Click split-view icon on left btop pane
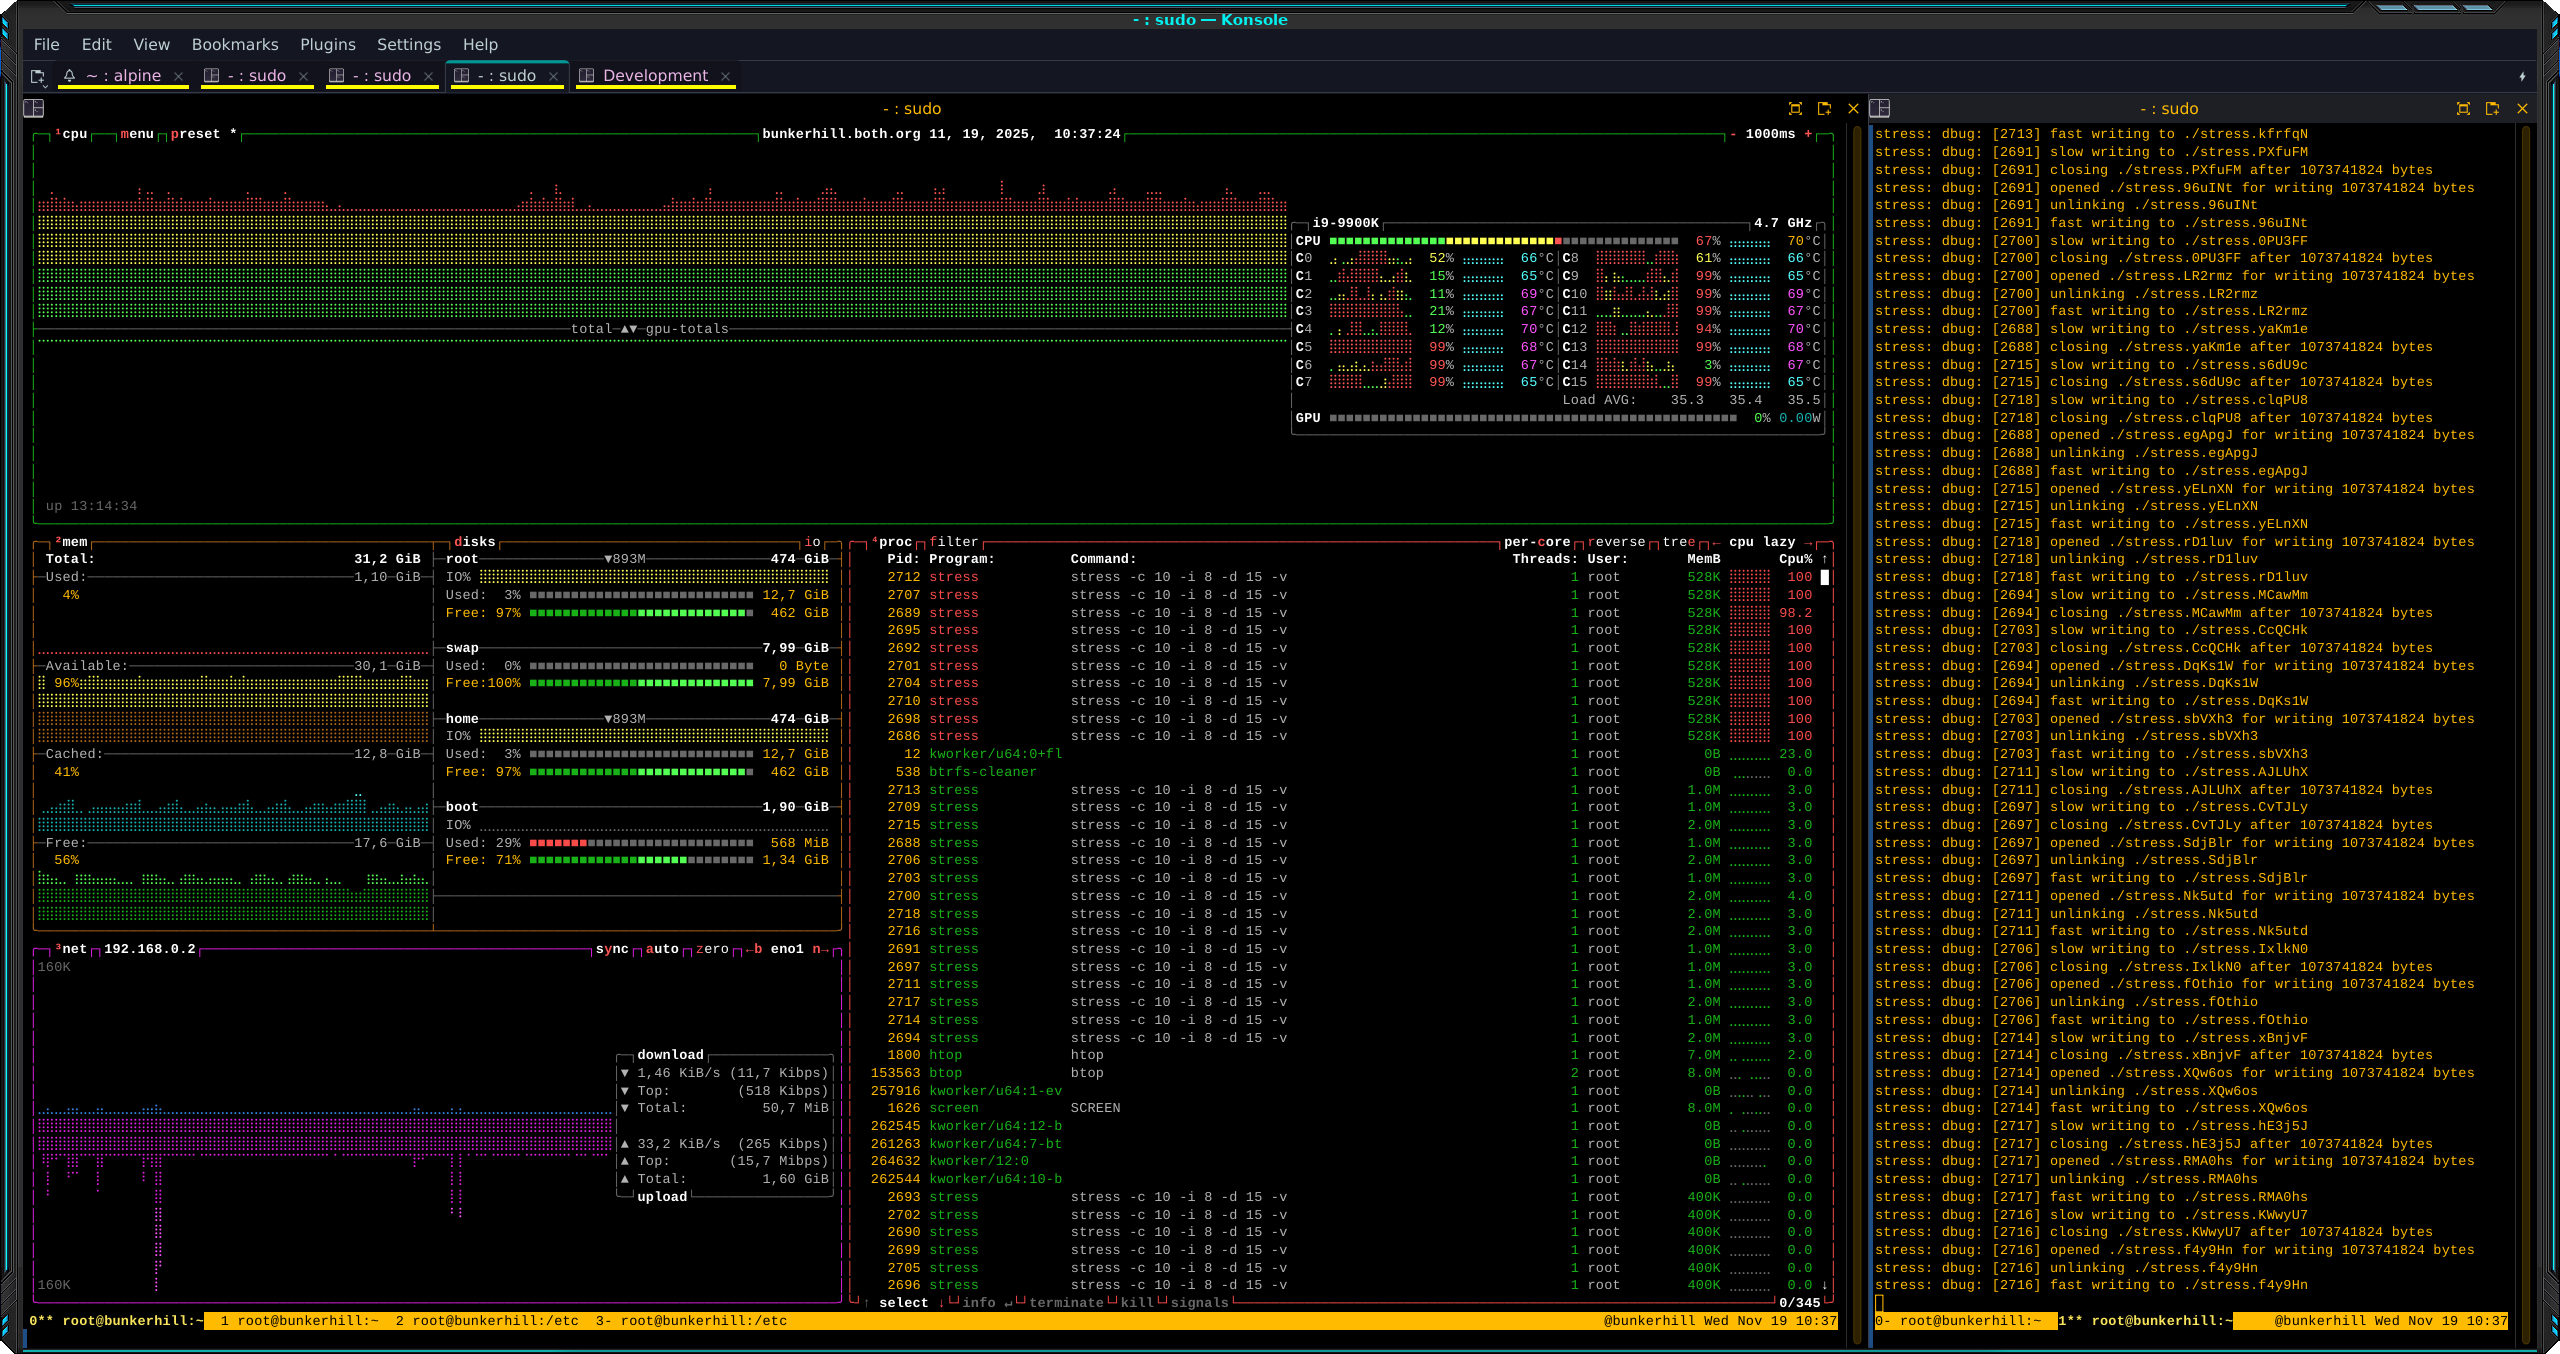 pyautogui.click(x=33, y=108)
